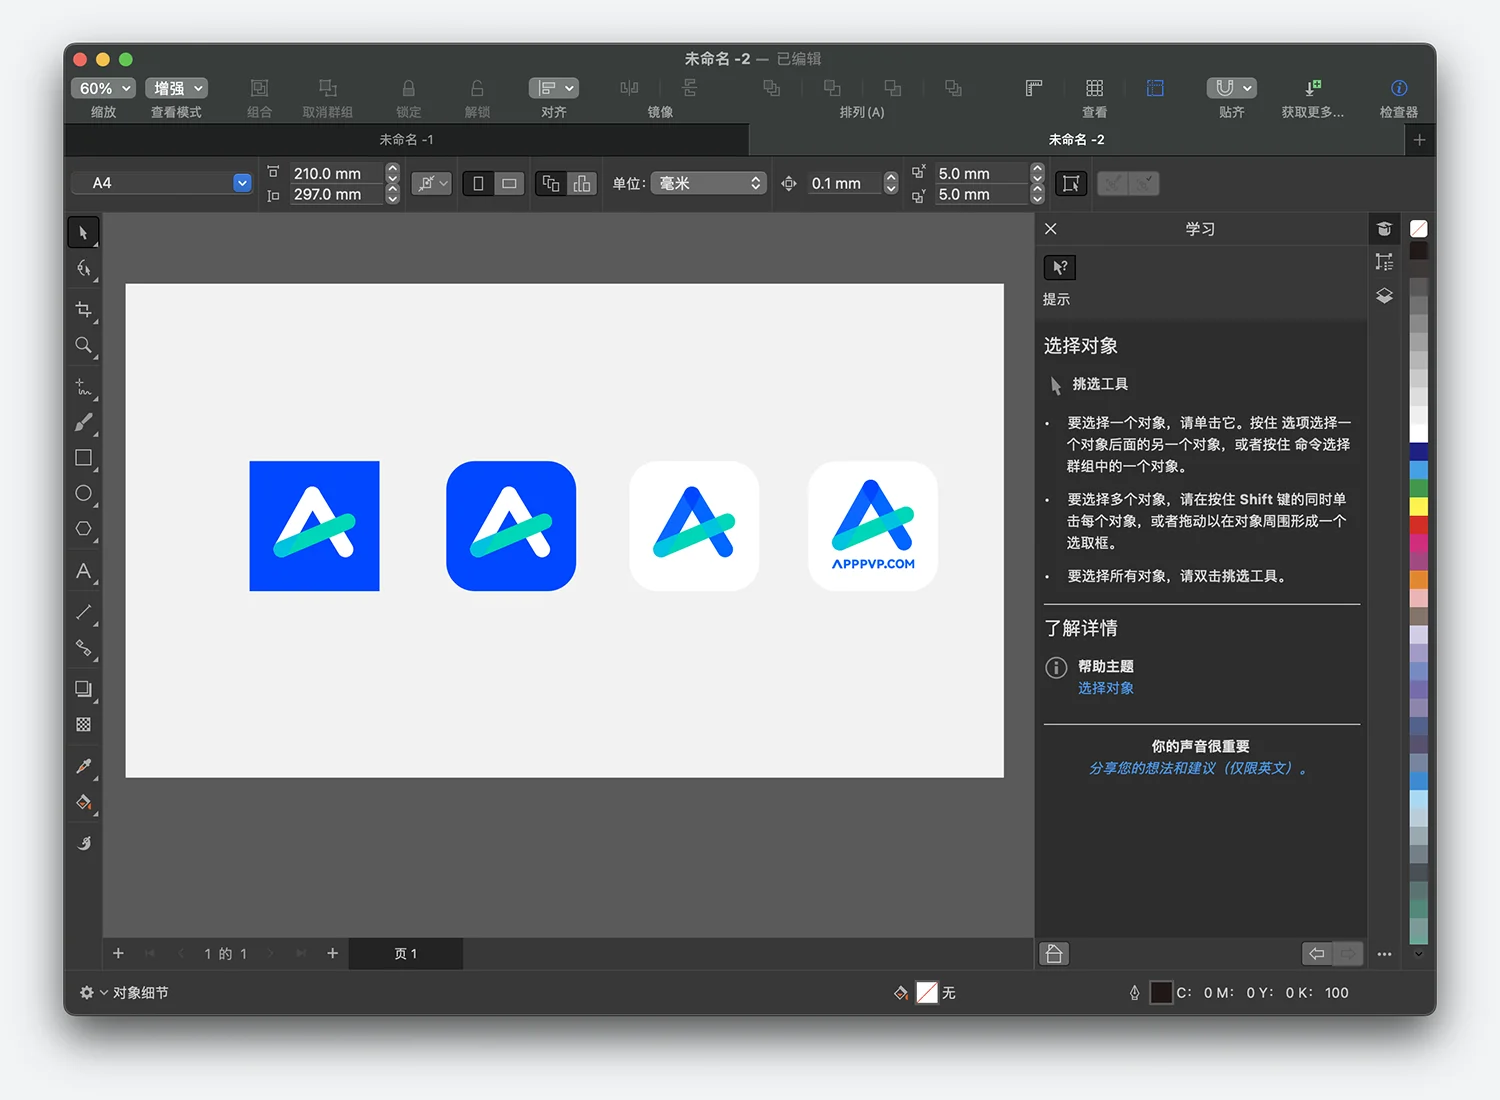Toggle treat all objects as filled
Image resolution: width=1500 pixels, height=1100 pixels.
[x=1071, y=183]
